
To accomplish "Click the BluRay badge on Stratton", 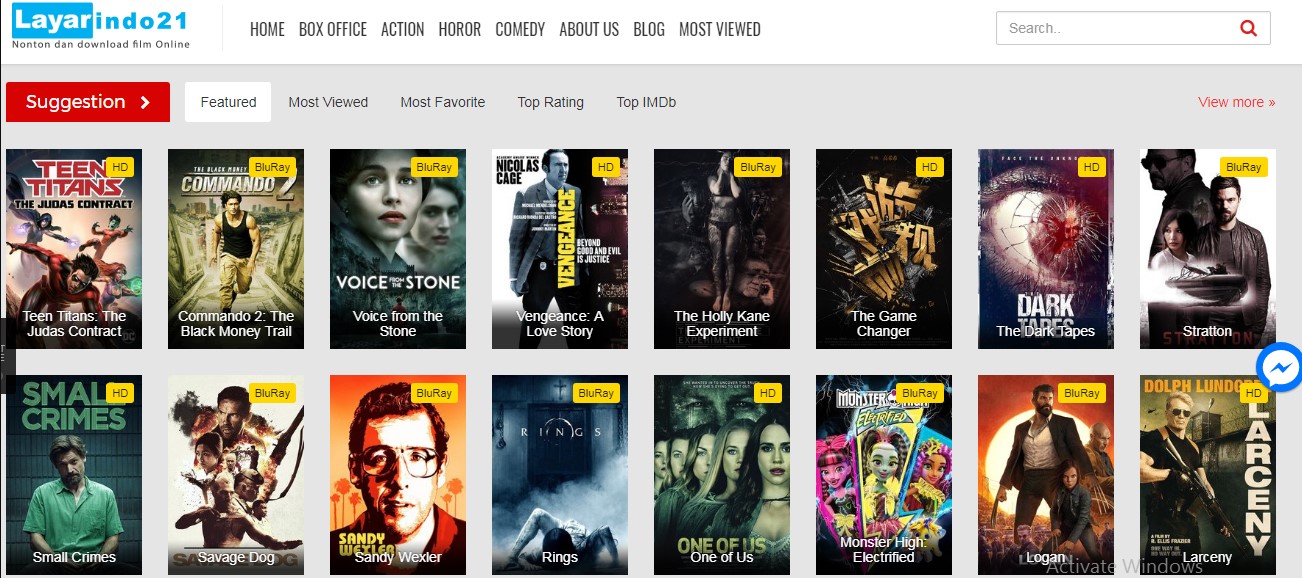I will coord(1244,167).
